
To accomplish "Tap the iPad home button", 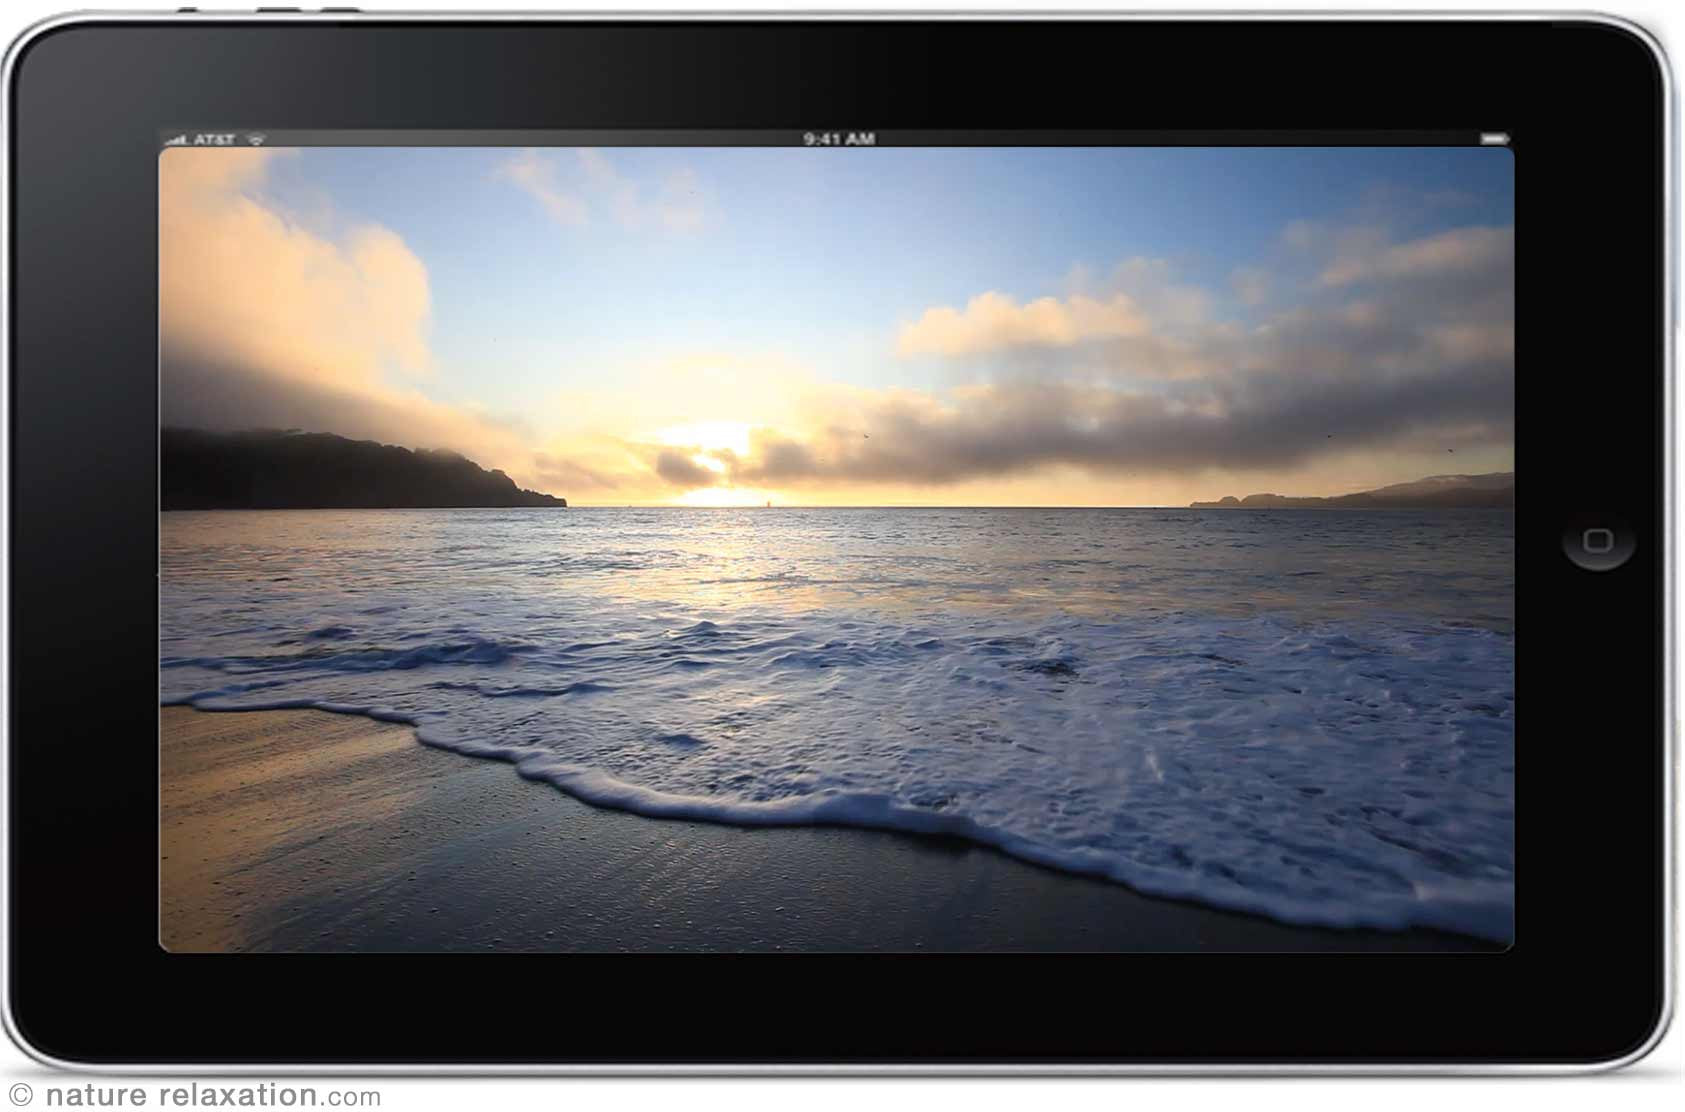I will click(1598, 541).
